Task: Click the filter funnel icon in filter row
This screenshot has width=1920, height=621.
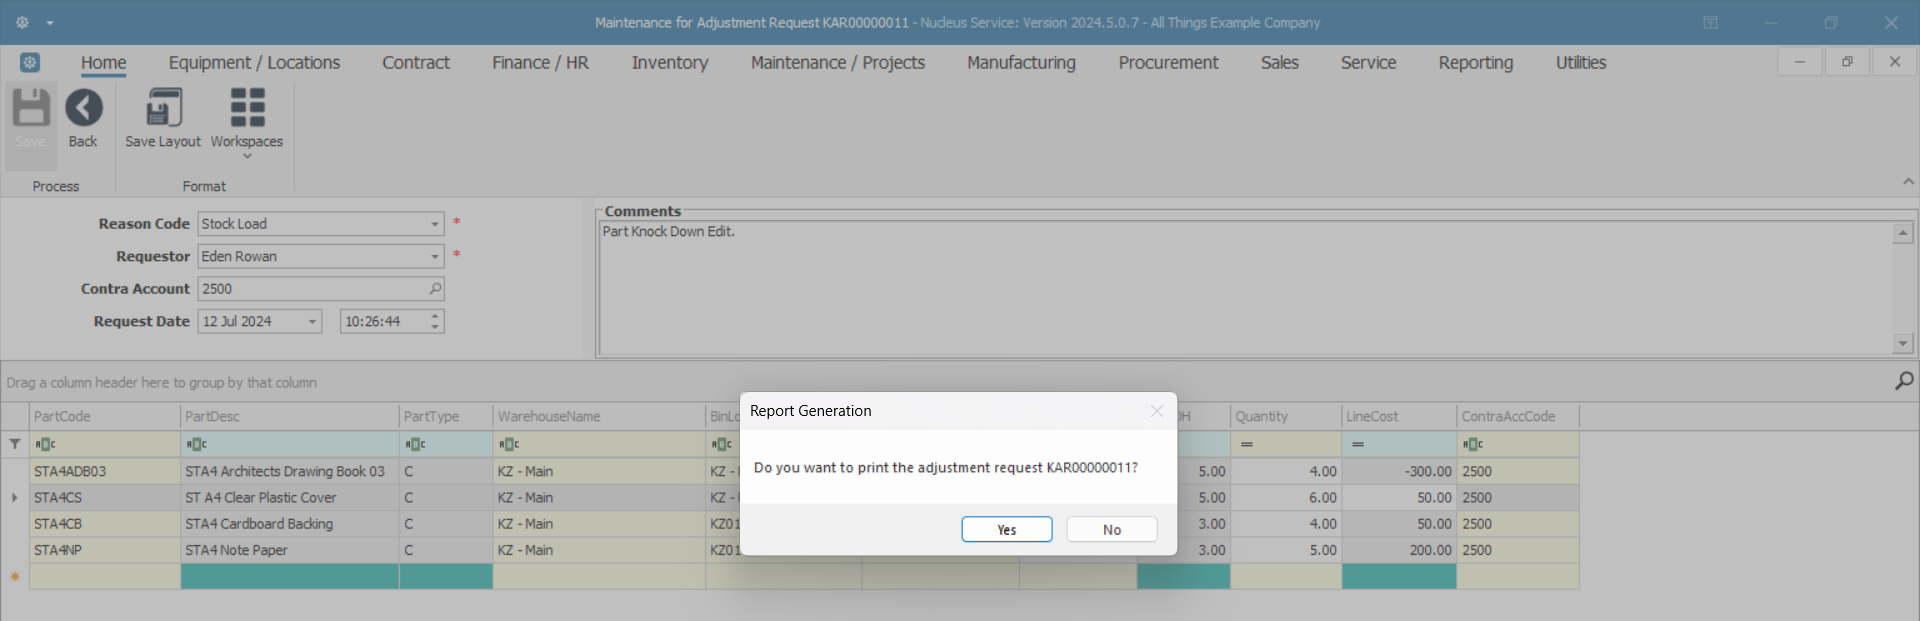Action: [15, 444]
